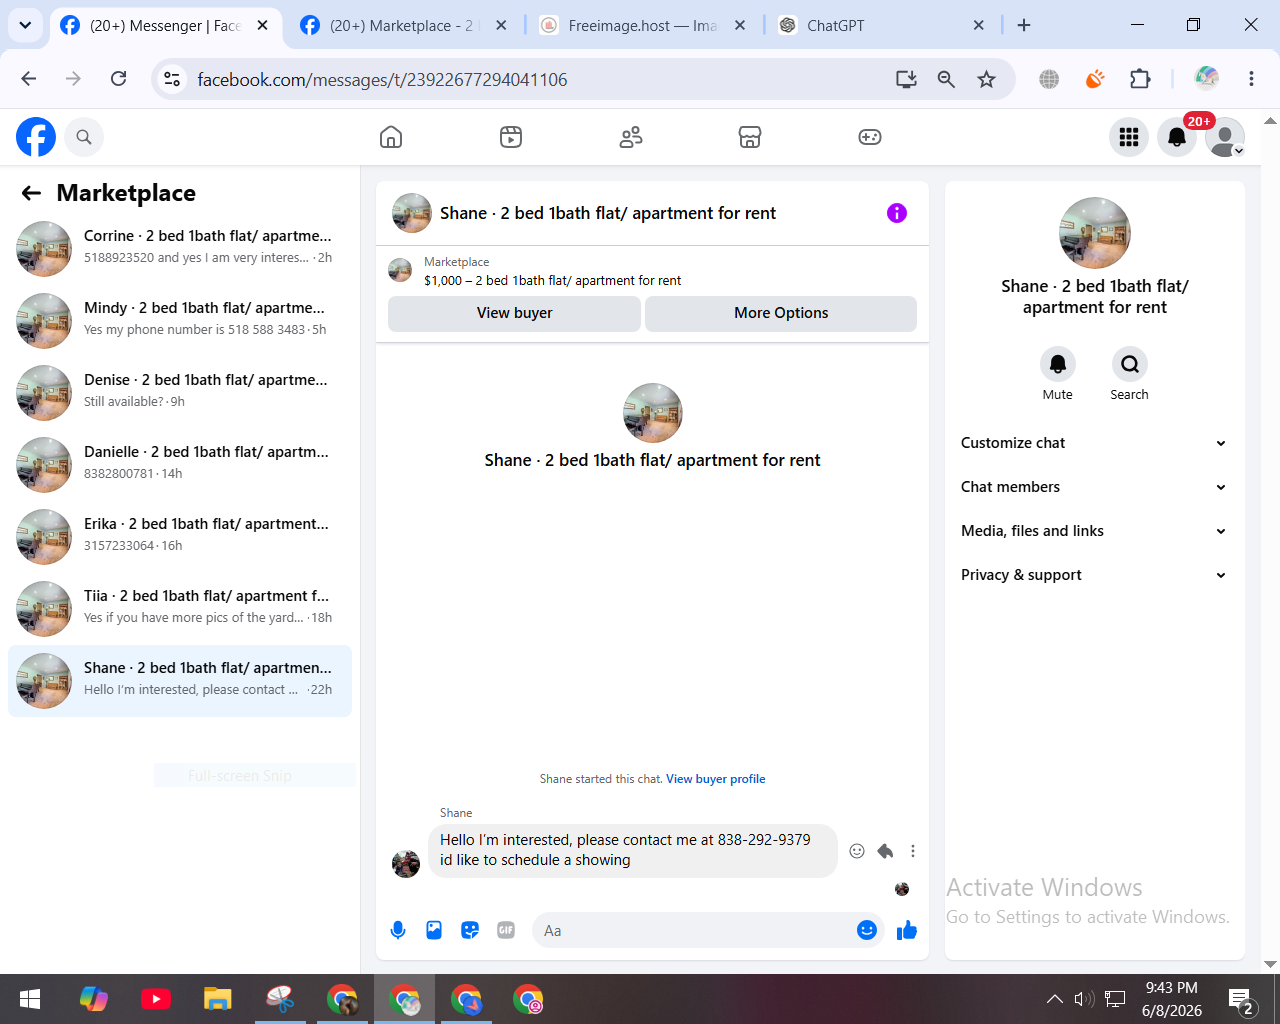Open Chrome zoom magnifier in address bar

click(x=946, y=79)
